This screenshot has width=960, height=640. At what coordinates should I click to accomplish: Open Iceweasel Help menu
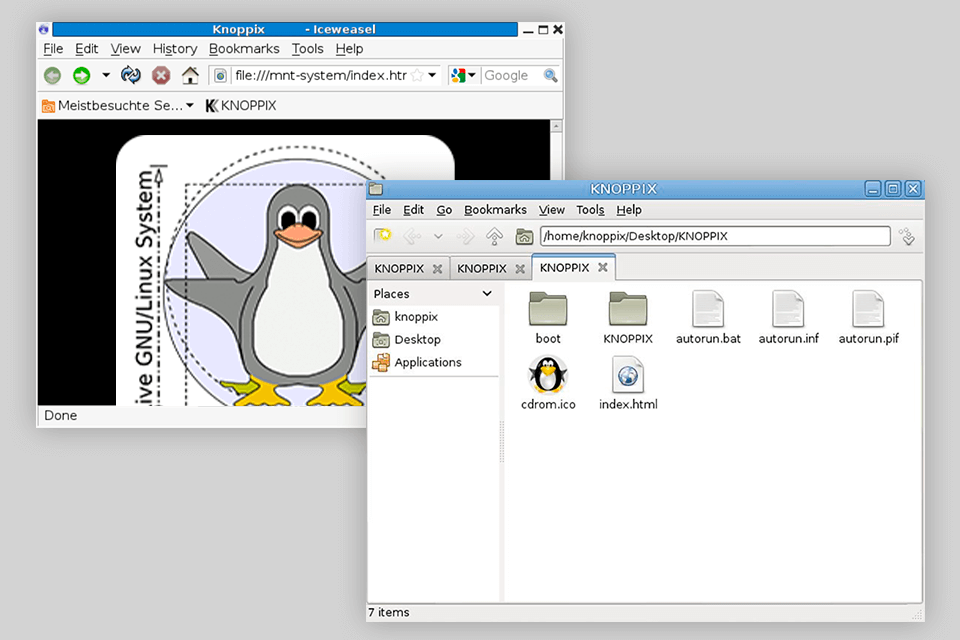(349, 48)
